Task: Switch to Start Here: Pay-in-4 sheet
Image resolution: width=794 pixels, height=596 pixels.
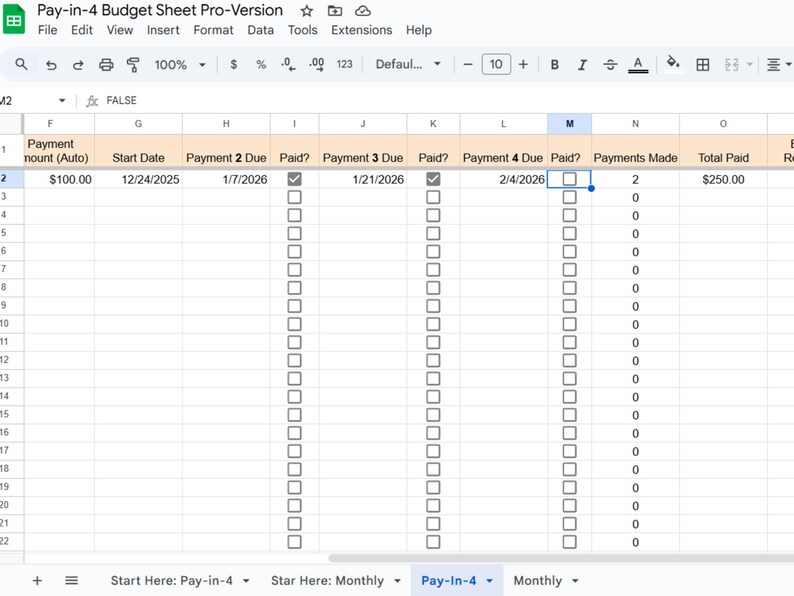Action: tap(172, 581)
